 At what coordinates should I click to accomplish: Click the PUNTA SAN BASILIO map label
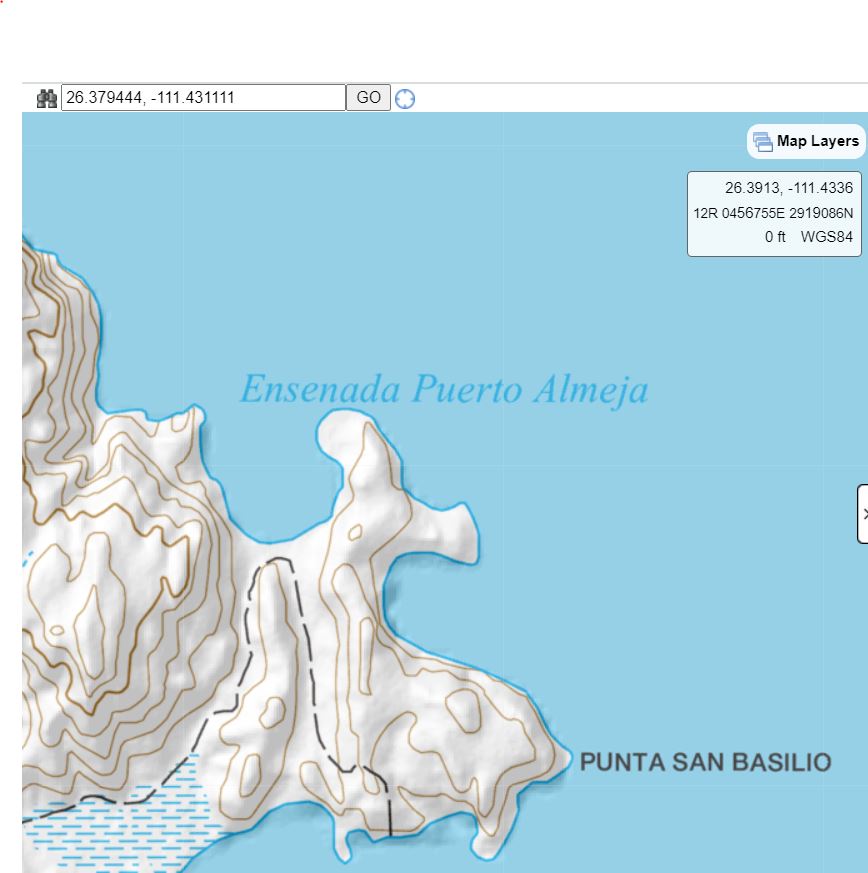tap(705, 762)
